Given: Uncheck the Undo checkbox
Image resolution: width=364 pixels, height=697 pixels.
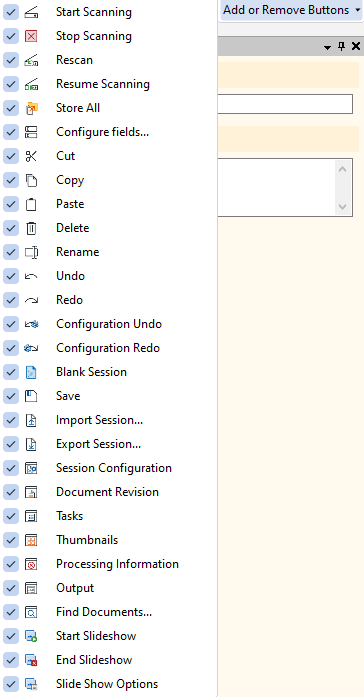Looking at the screenshot, I should pos(11,276).
